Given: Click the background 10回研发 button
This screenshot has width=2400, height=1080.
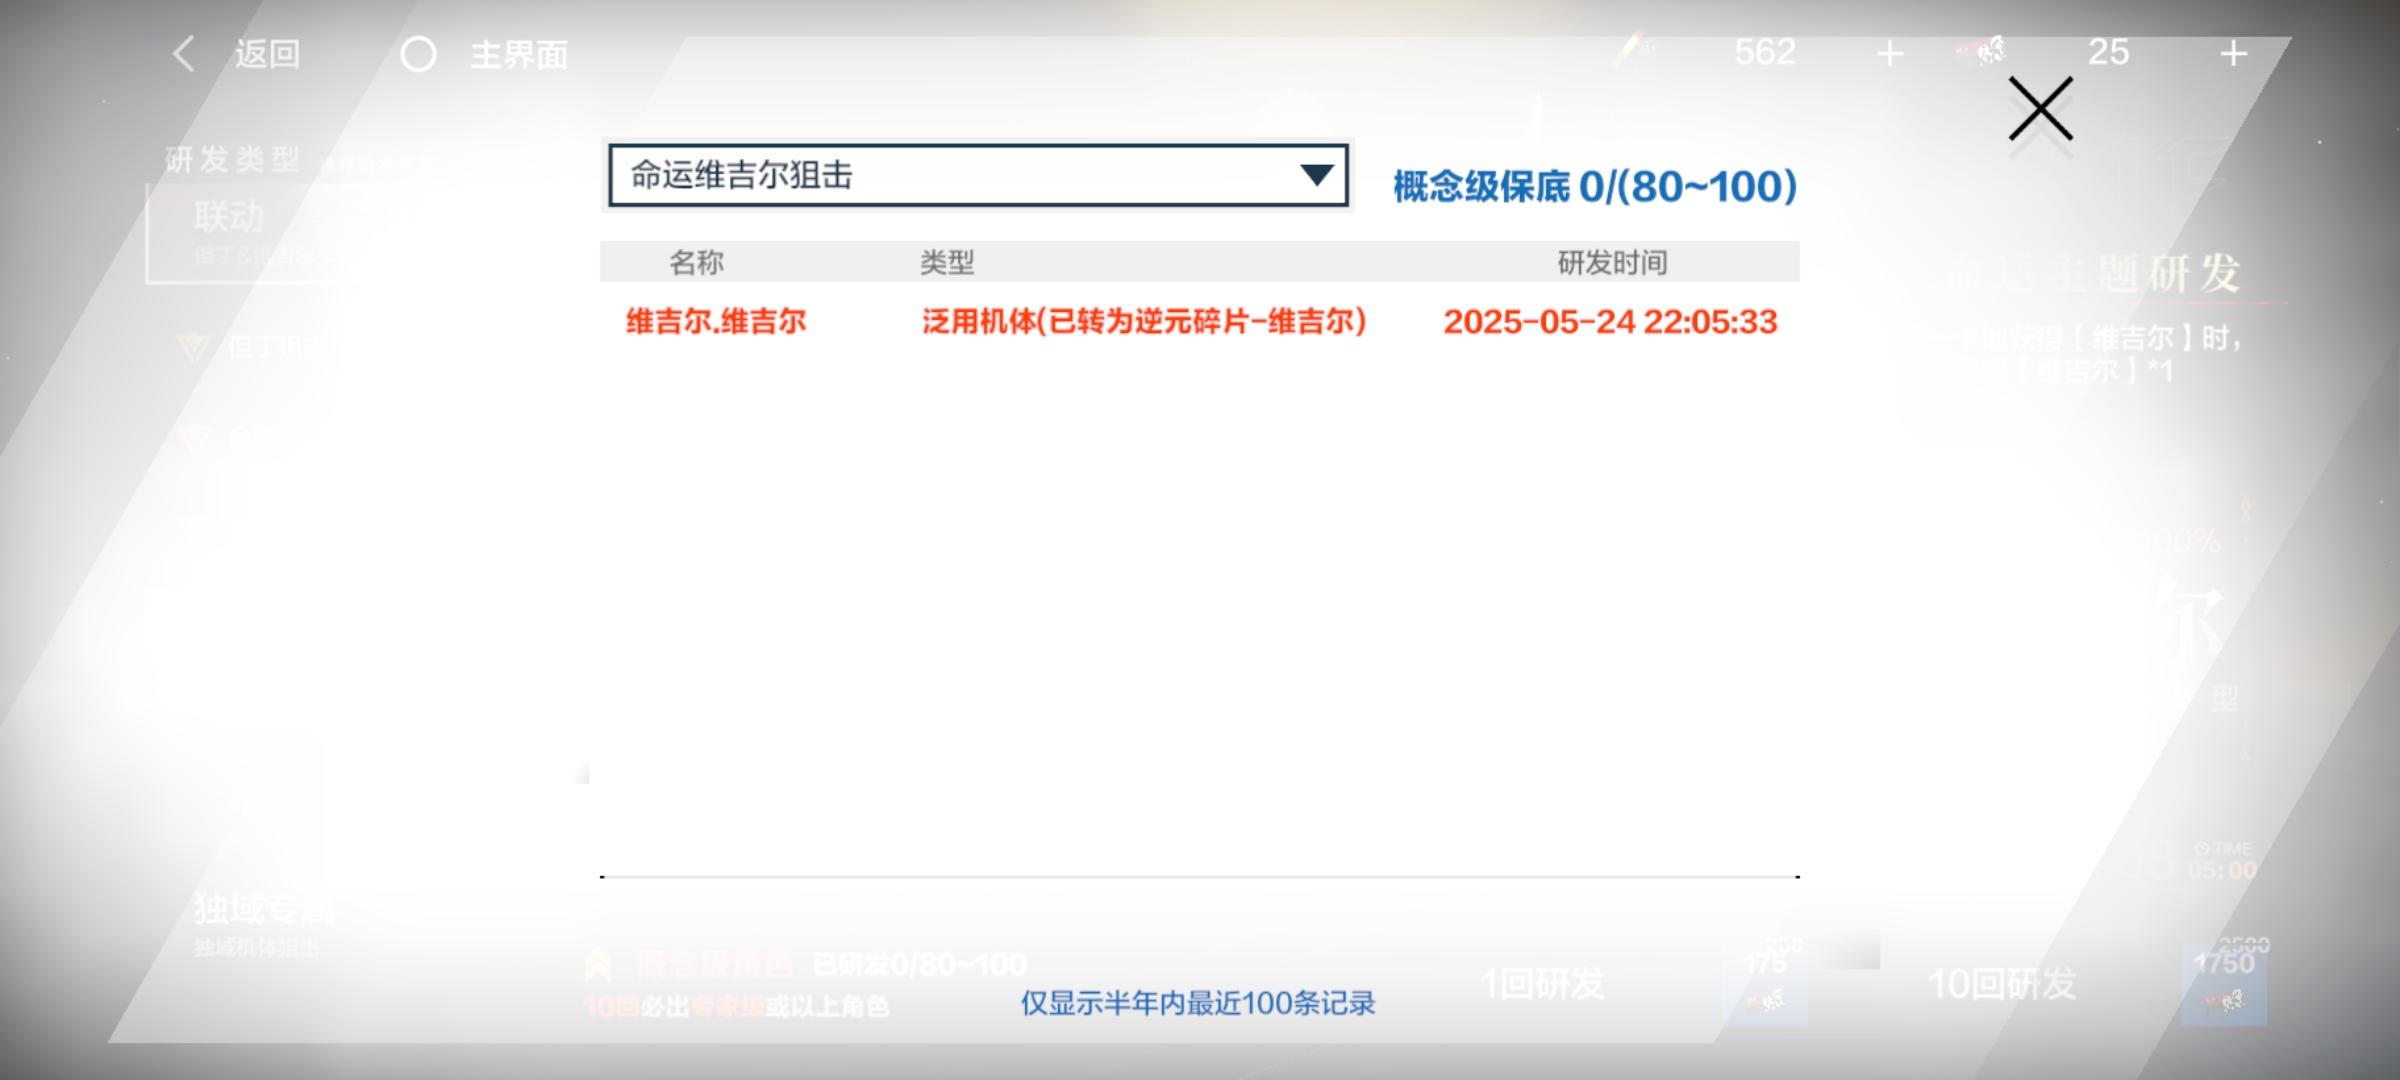Looking at the screenshot, I should [x=2002, y=984].
